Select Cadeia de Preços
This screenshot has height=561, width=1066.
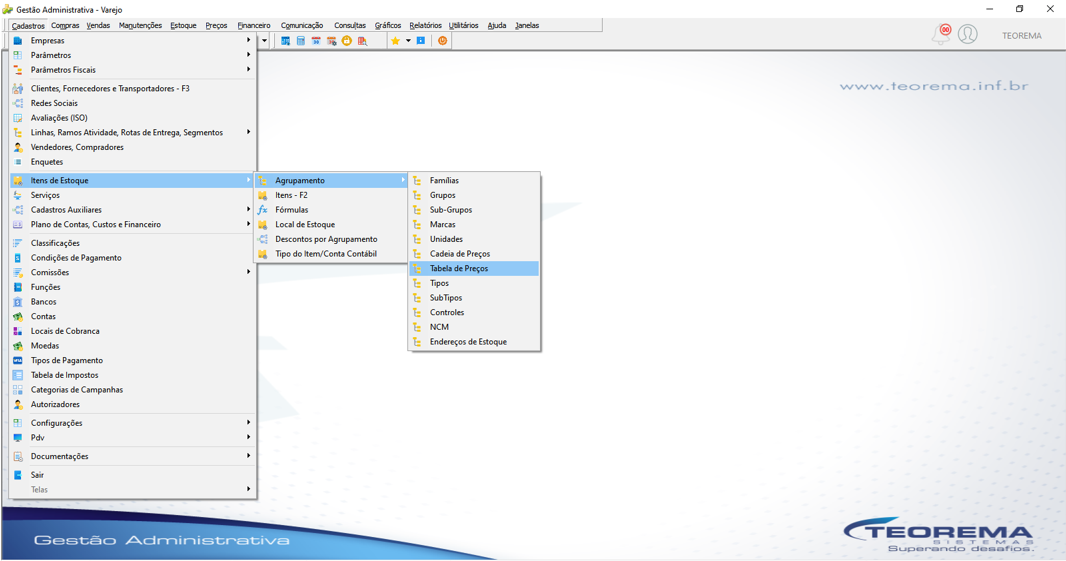[x=474, y=254]
